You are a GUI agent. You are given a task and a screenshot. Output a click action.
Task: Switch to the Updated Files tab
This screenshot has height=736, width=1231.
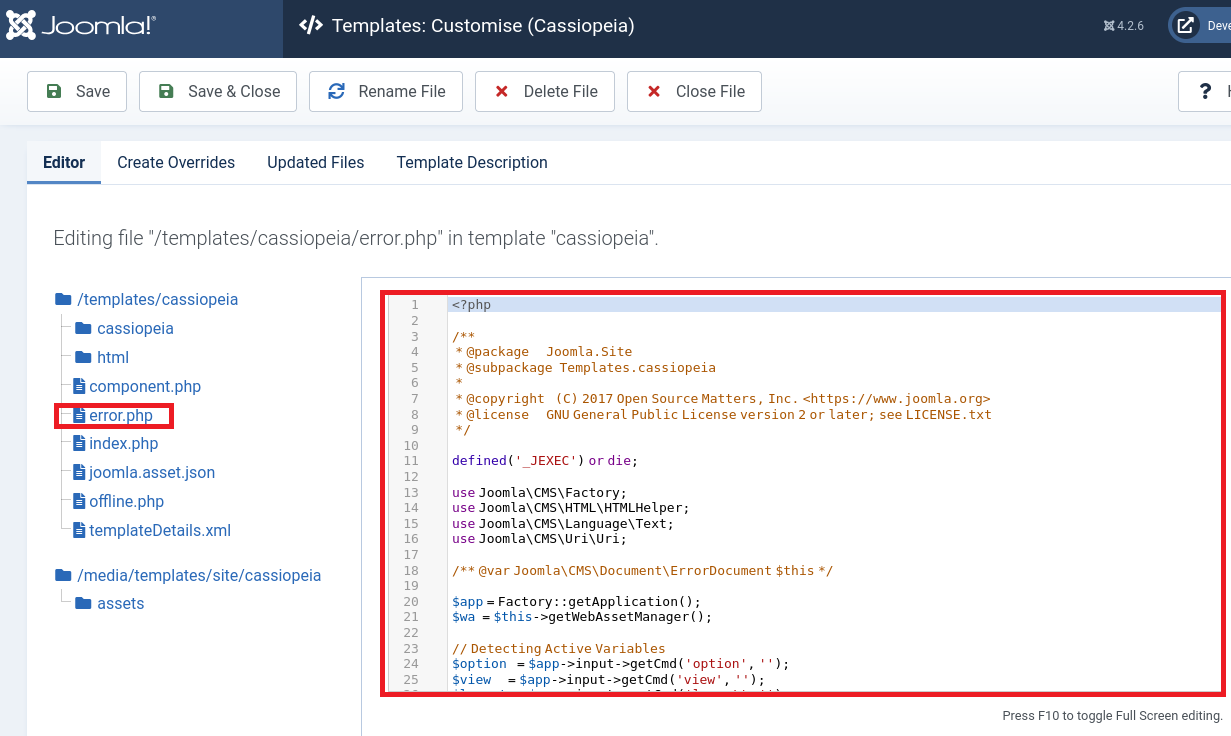coord(315,162)
